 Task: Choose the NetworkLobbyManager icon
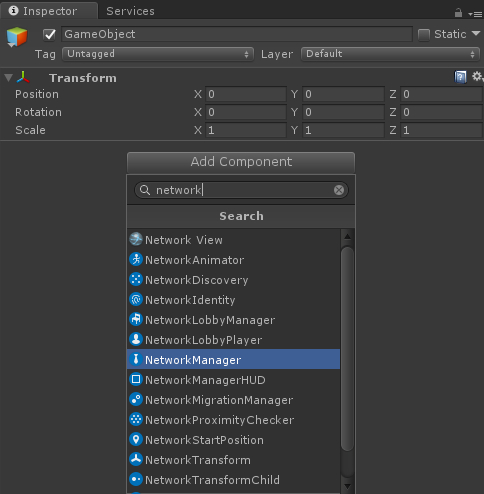click(x=136, y=319)
